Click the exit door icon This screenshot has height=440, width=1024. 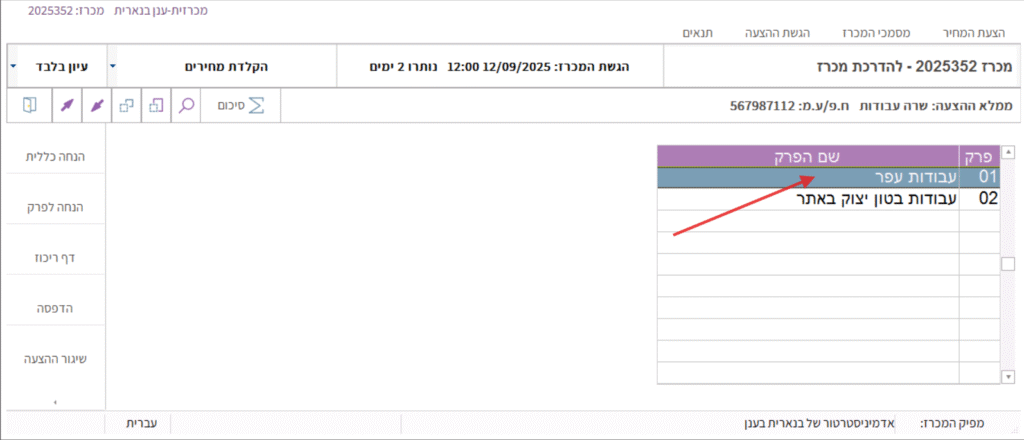[29, 106]
